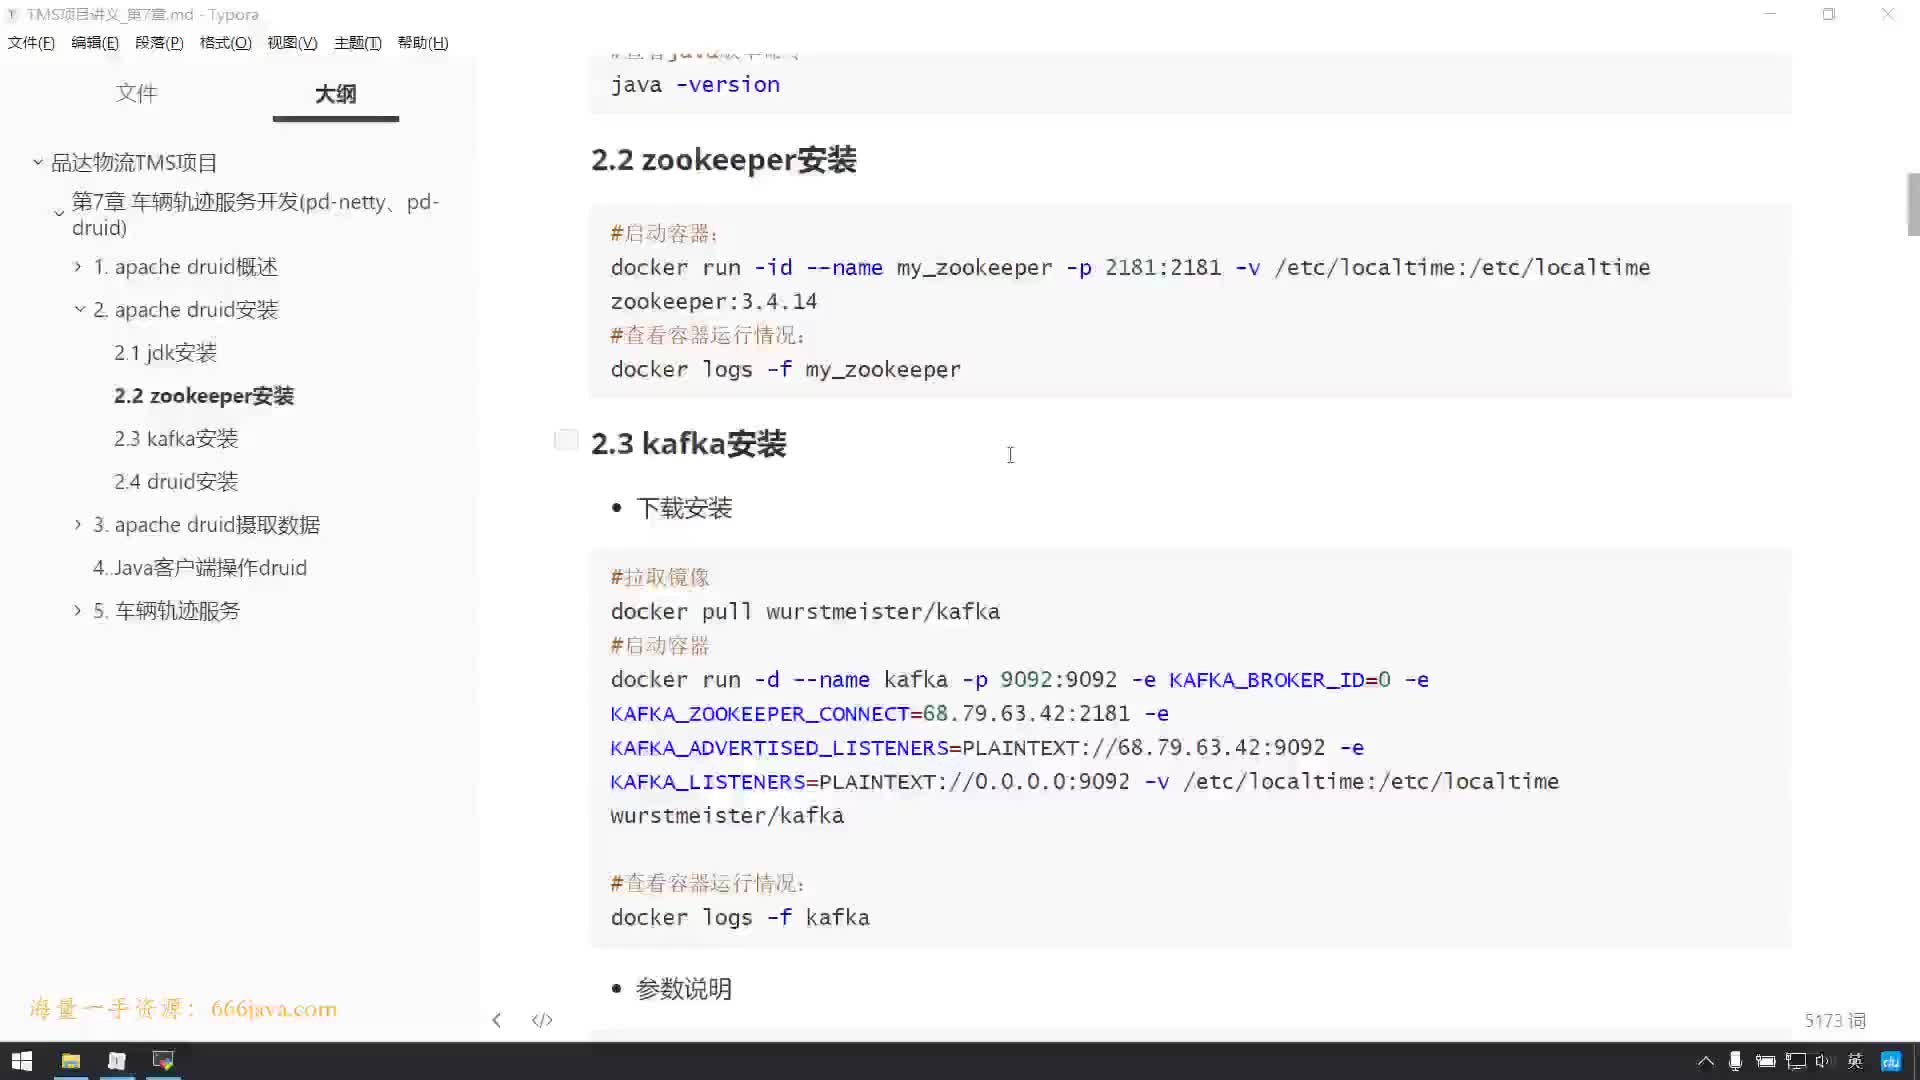Toggle source code mode icon
The image size is (1920, 1080).
[542, 1020]
